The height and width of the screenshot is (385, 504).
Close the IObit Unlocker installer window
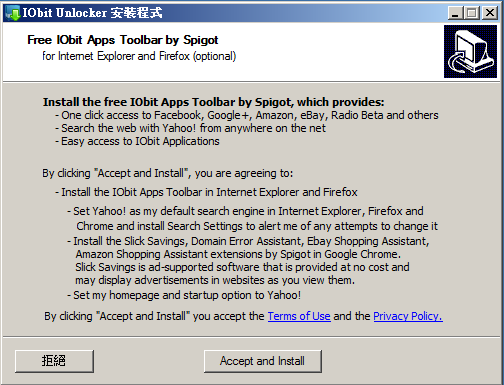(x=490, y=13)
